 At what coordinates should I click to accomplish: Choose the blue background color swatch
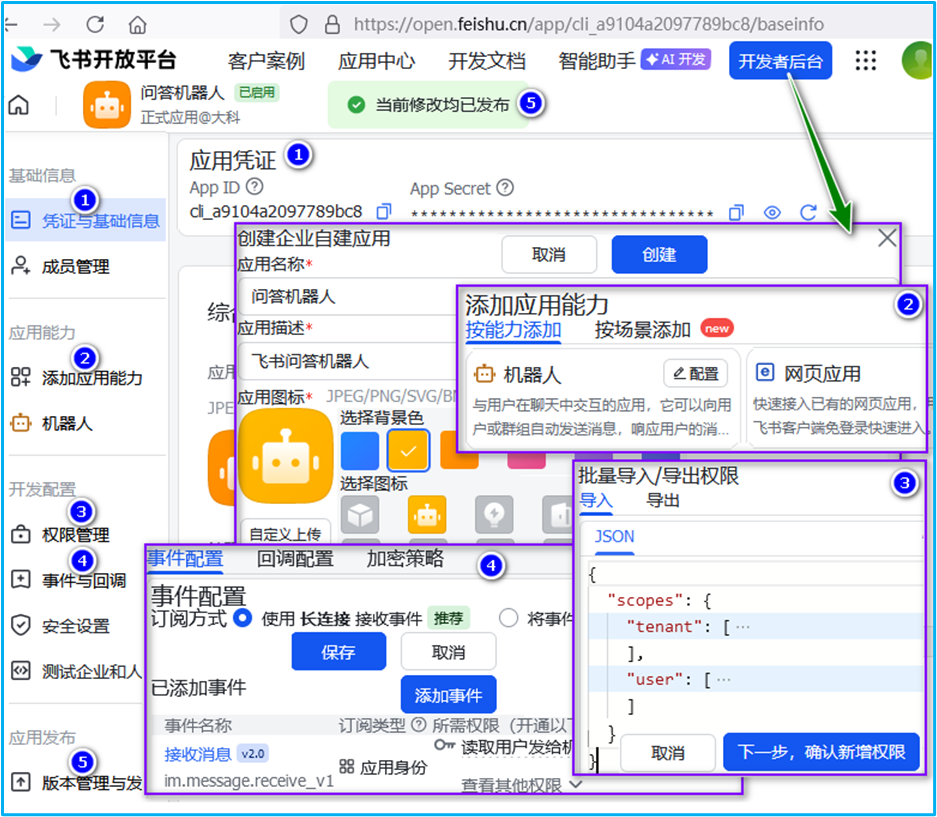pos(360,451)
